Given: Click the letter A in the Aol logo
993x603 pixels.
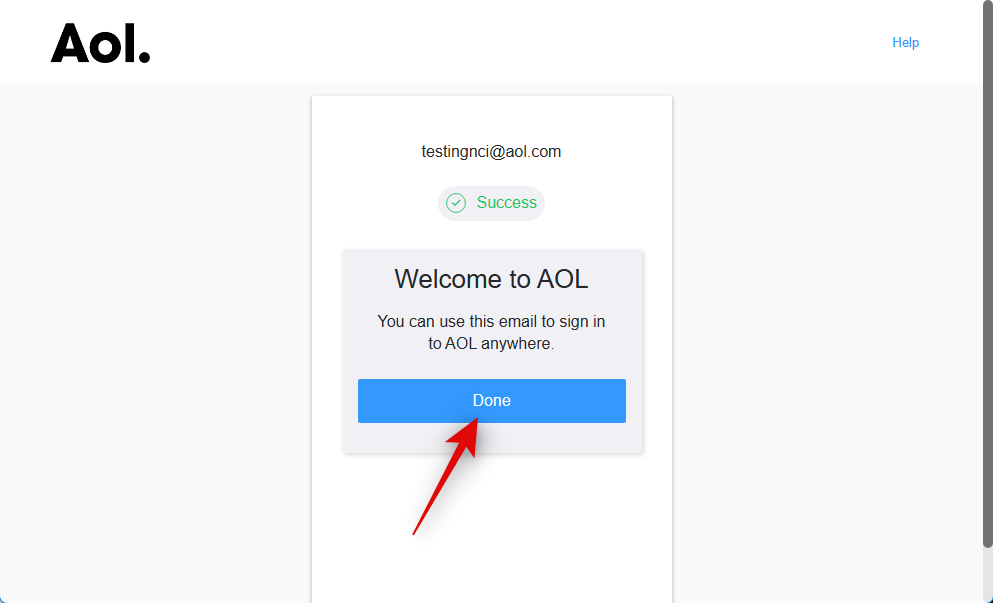Looking at the screenshot, I should click(x=70, y=44).
